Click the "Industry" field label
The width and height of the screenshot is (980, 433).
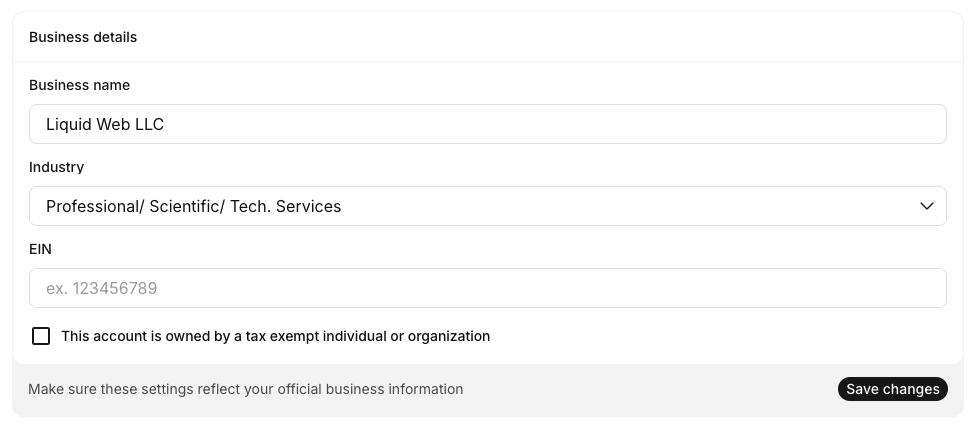tap(56, 167)
